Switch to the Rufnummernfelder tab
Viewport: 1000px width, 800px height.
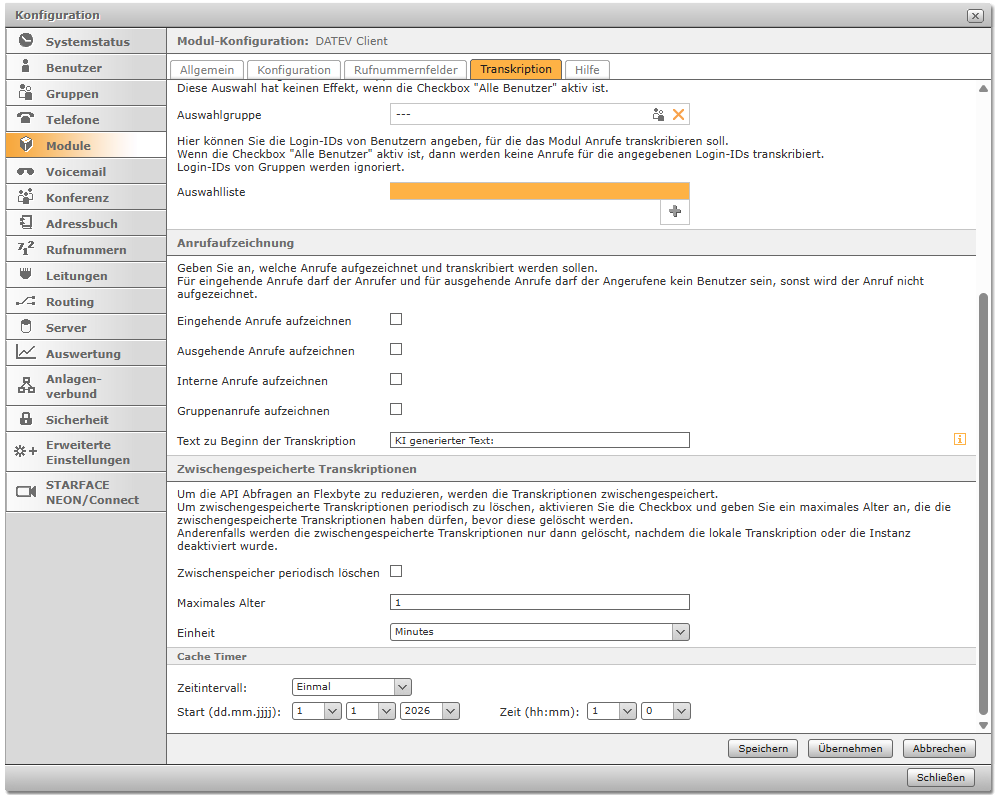pyautogui.click(x=406, y=70)
